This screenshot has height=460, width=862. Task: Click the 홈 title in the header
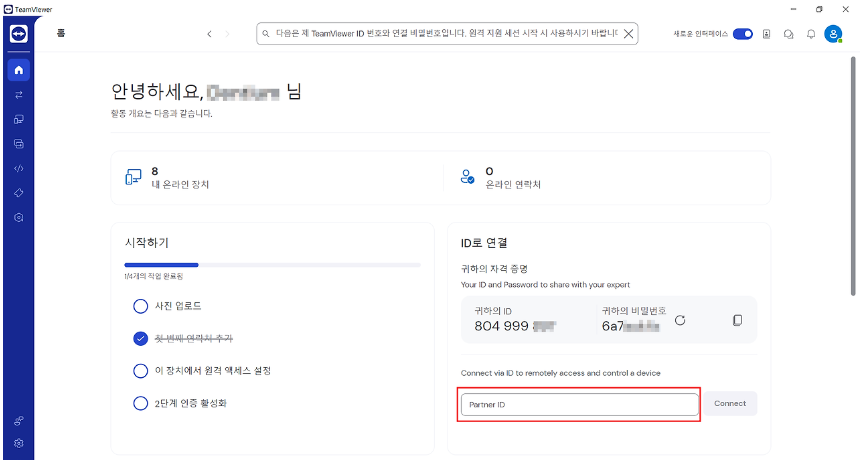click(61, 33)
